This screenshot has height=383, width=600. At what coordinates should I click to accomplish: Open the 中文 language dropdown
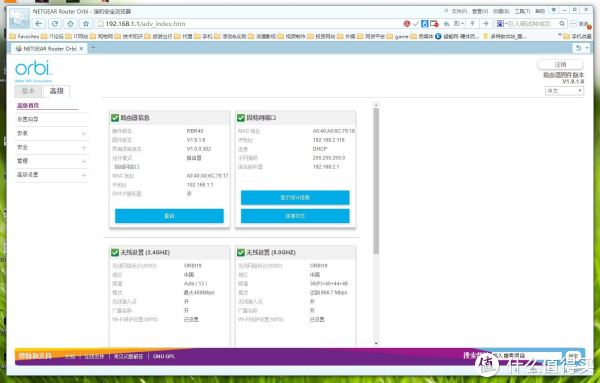click(x=564, y=91)
